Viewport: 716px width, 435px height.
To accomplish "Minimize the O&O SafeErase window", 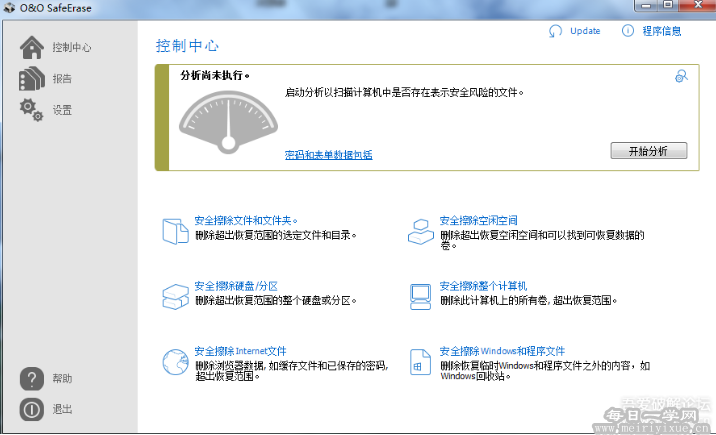I will click(646, 5).
